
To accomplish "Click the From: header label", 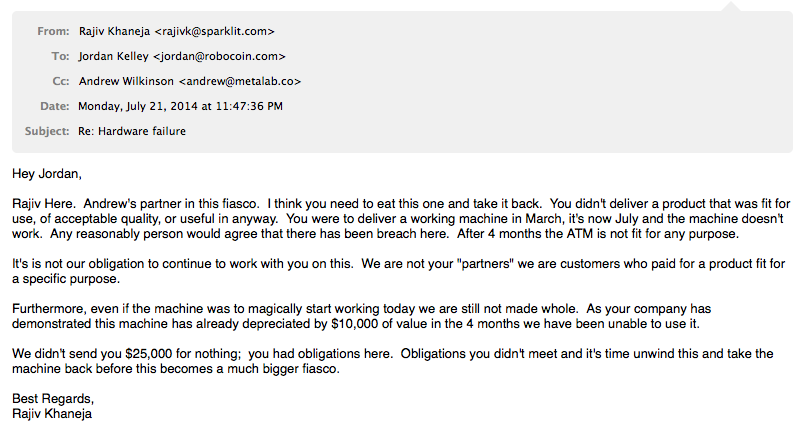I will click(x=53, y=31).
